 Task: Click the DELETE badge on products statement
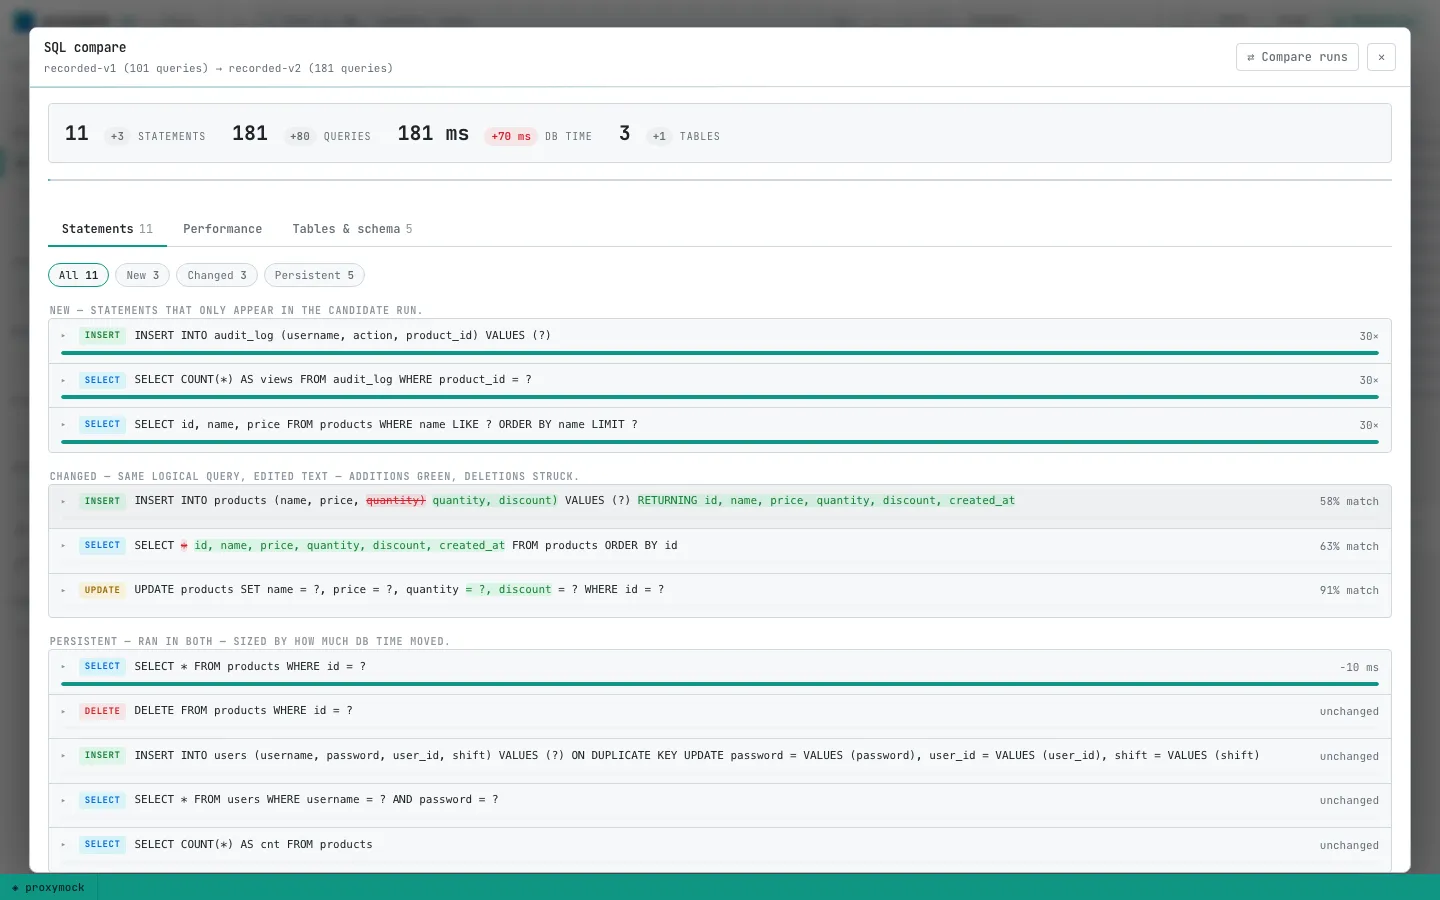[x=102, y=711]
